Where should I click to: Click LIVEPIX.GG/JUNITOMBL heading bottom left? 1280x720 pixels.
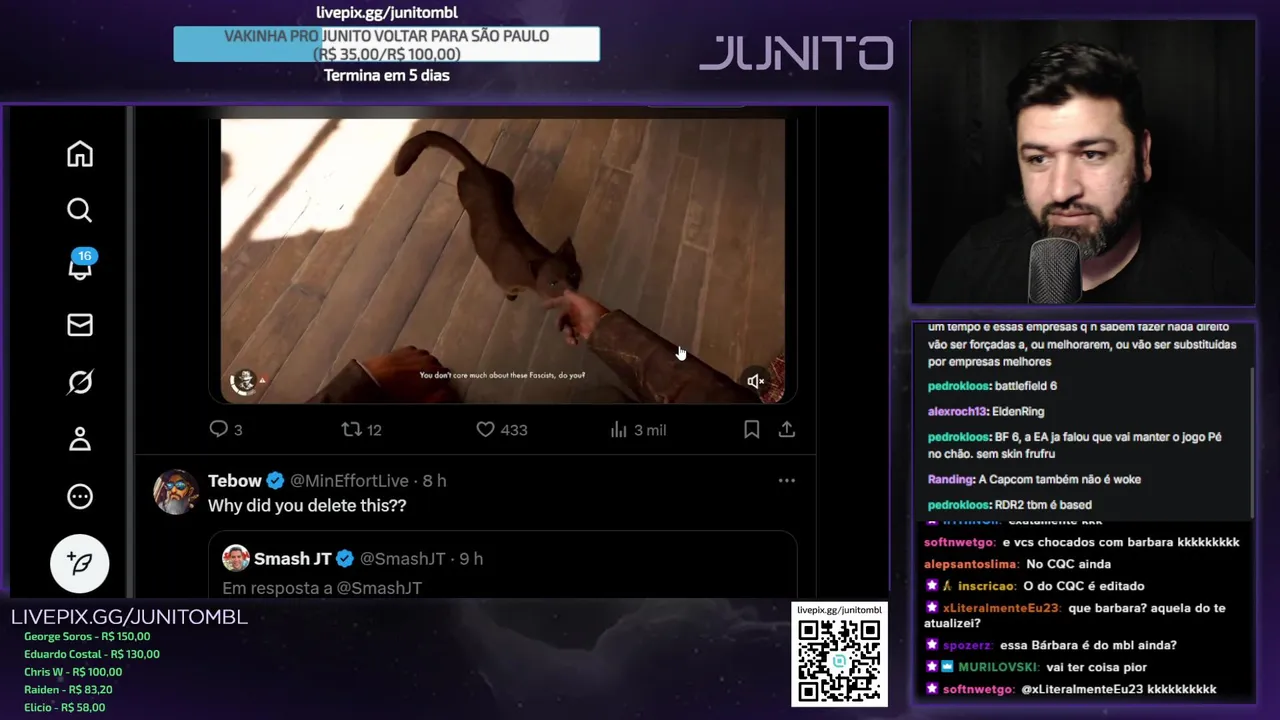tap(129, 617)
